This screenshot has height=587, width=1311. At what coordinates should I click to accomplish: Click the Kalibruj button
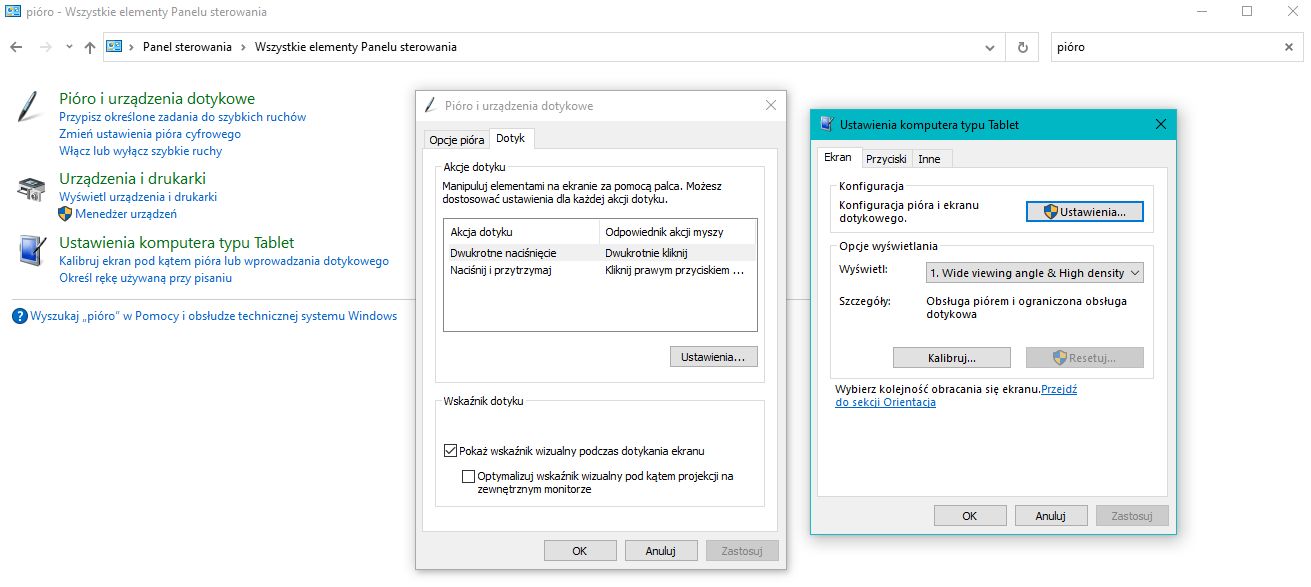click(950, 357)
